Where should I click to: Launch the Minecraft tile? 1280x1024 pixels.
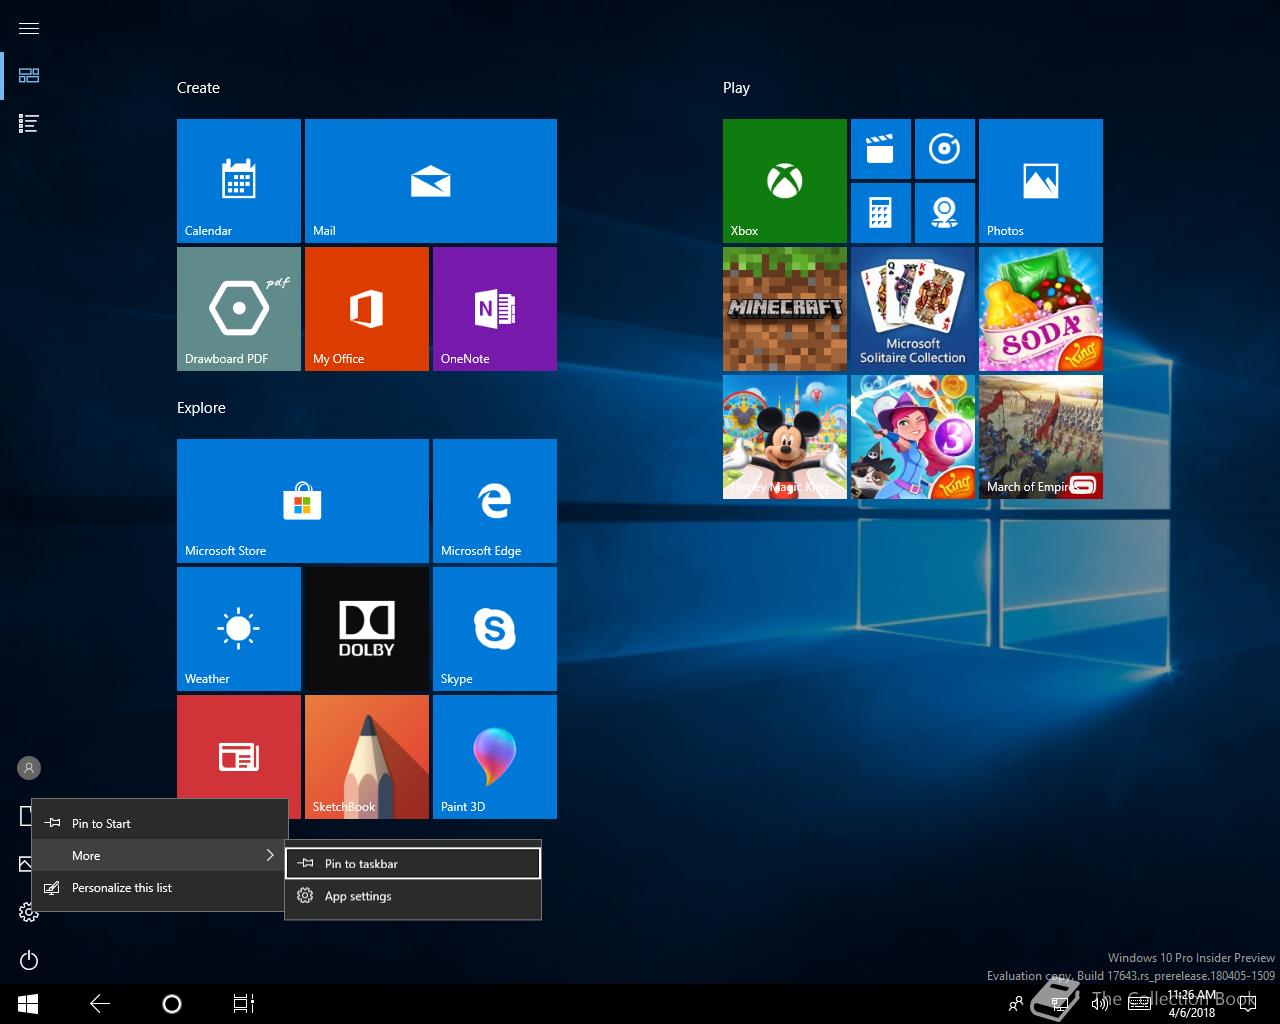pyautogui.click(x=785, y=309)
